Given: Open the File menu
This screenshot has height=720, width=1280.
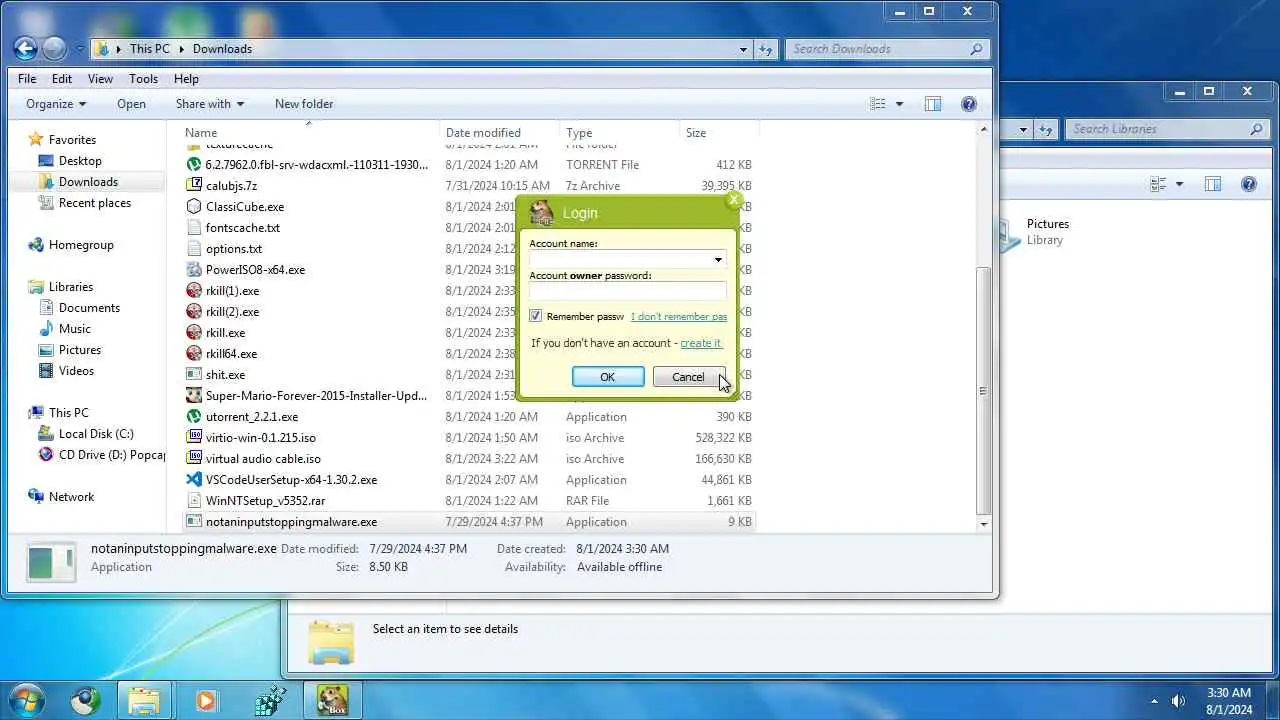Looking at the screenshot, I should pyautogui.click(x=27, y=79).
